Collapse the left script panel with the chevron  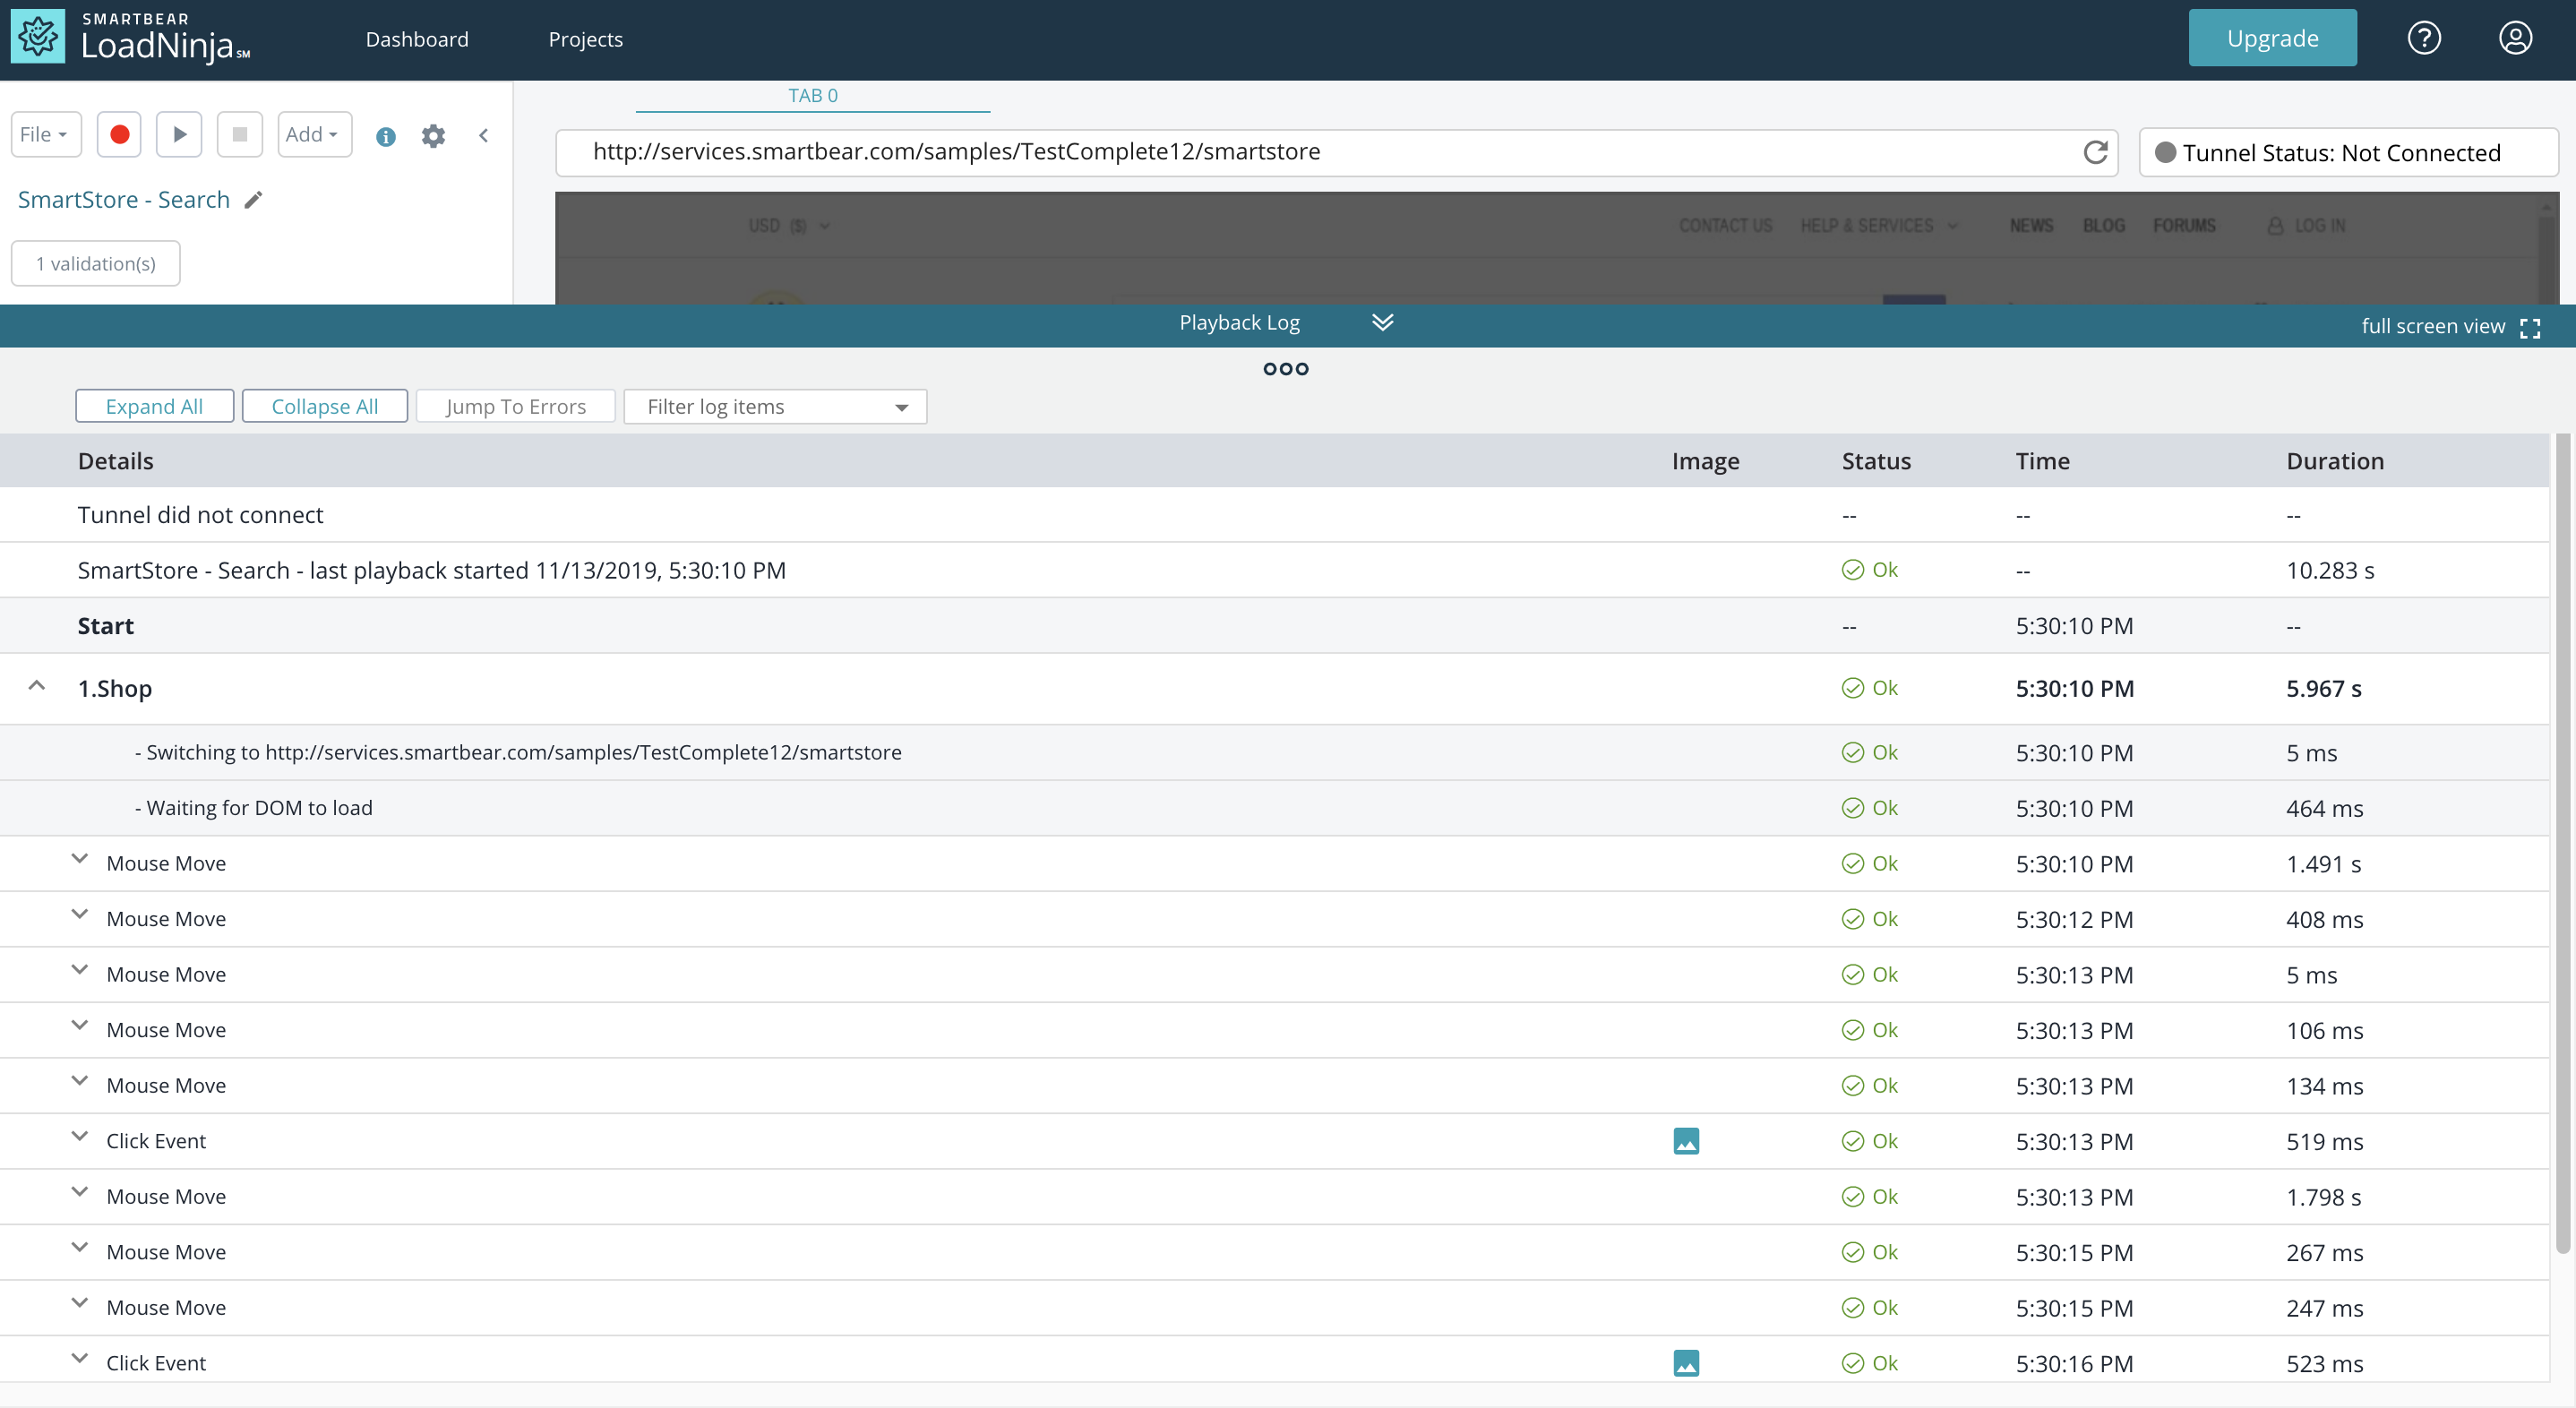click(484, 136)
